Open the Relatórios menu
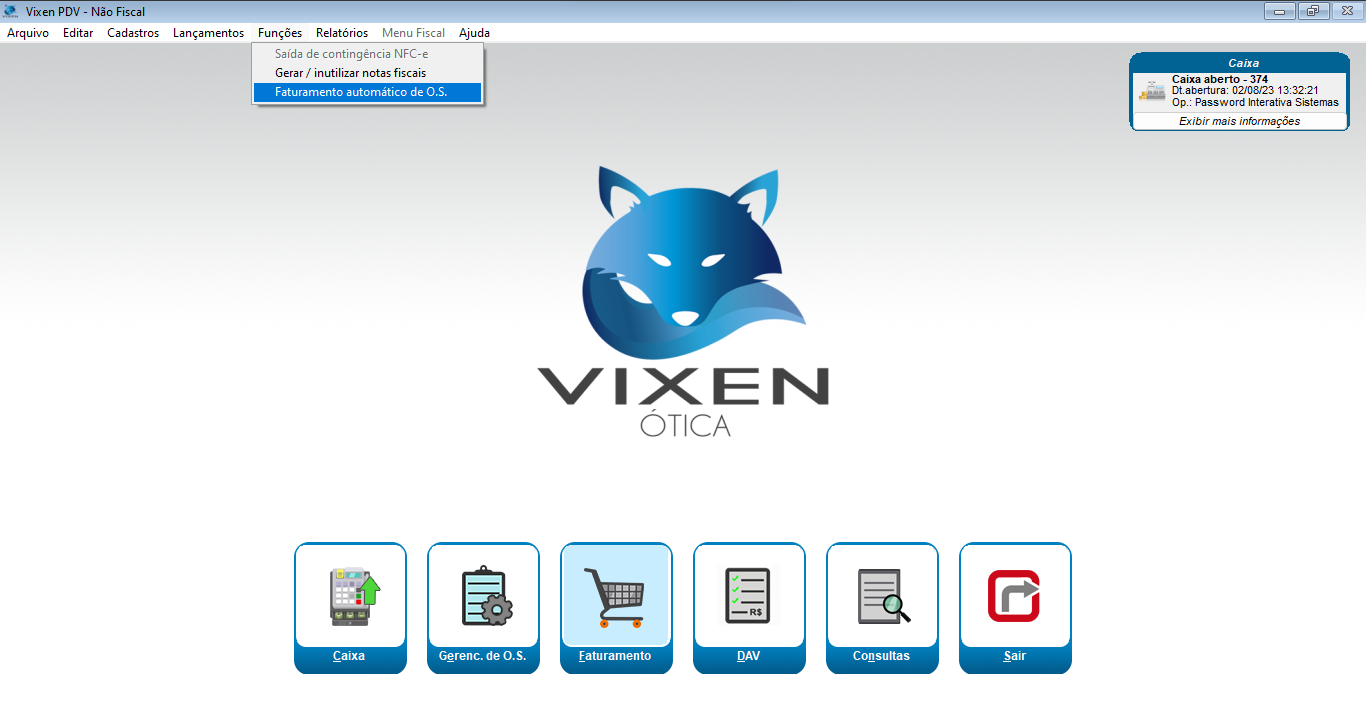1366x719 pixels. click(342, 33)
